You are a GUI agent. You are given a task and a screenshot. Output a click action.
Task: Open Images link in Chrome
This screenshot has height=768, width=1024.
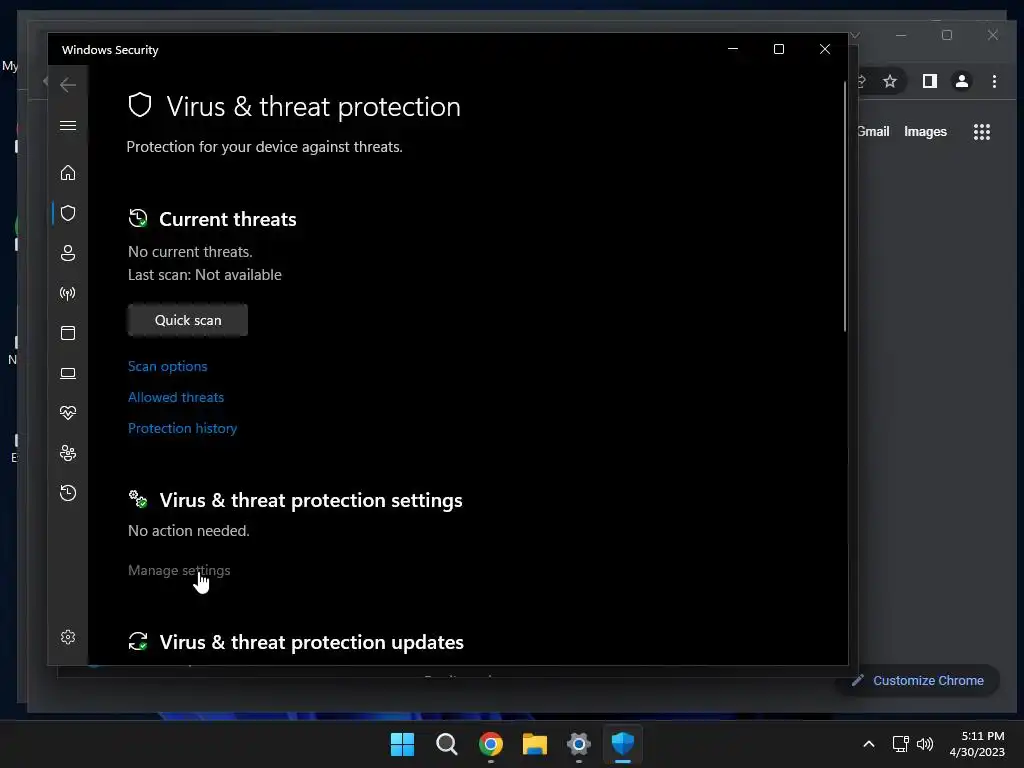(925, 131)
